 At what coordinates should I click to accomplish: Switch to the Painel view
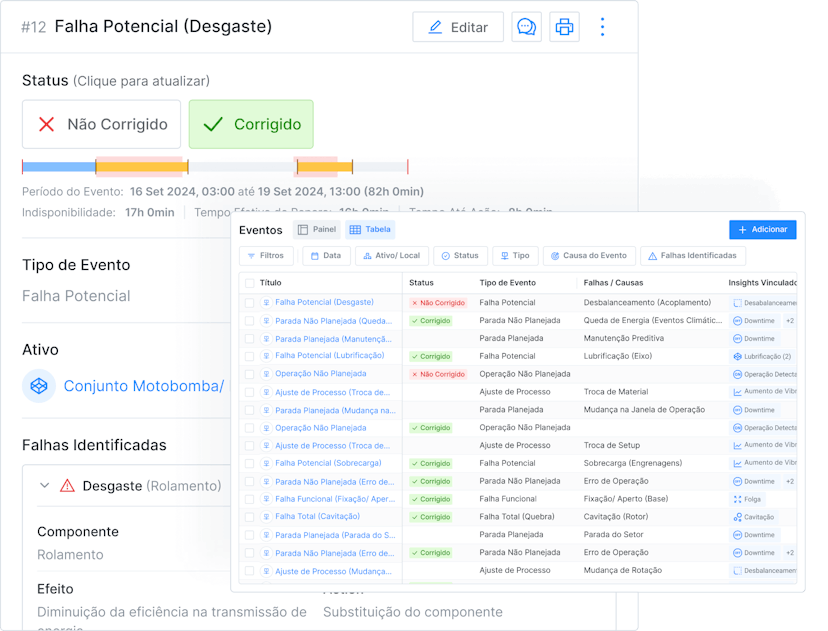tap(316, 230)
